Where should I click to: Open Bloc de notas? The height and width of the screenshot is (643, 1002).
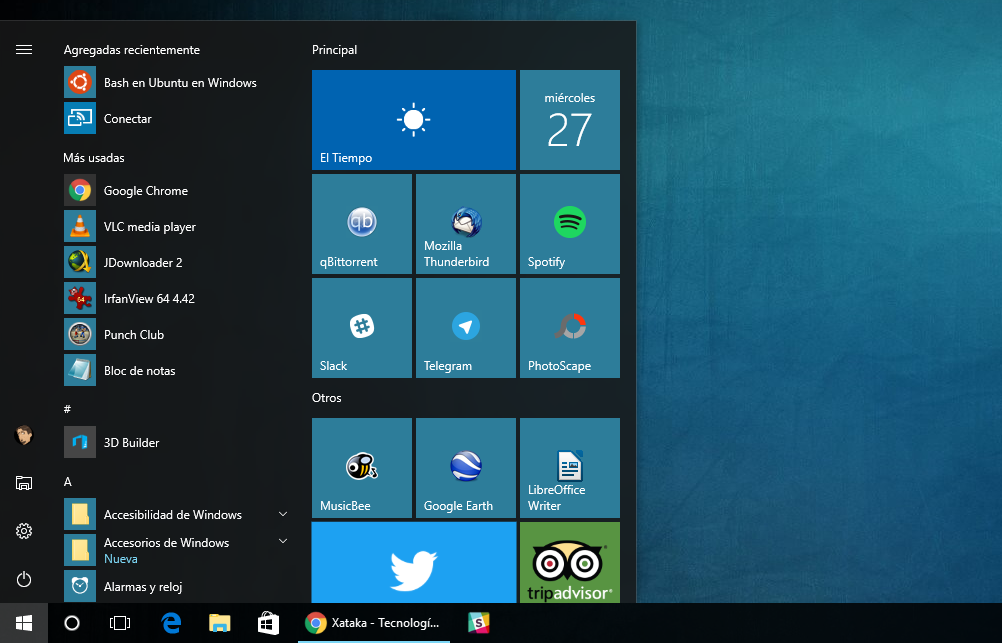[176, 371]
